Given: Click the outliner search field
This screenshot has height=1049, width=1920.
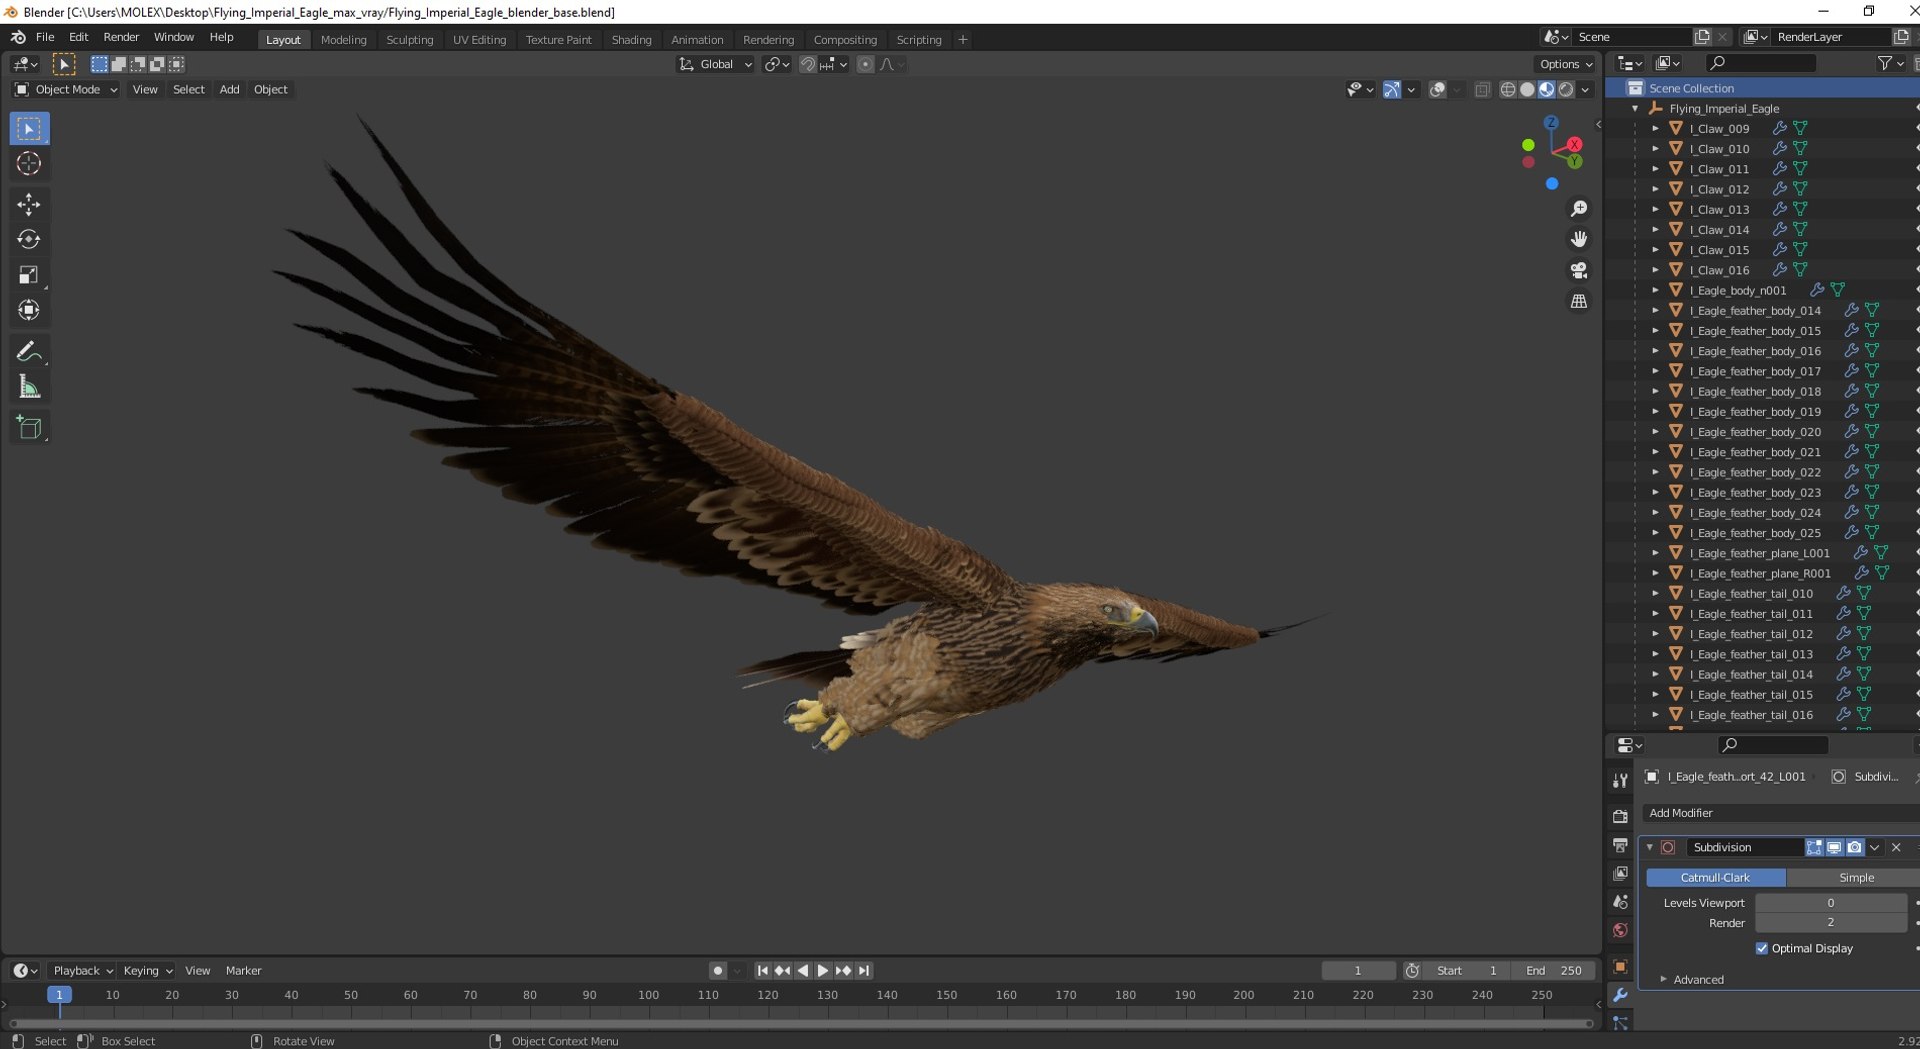Looking at the screenshot, I should click(x=1760, y=63).
